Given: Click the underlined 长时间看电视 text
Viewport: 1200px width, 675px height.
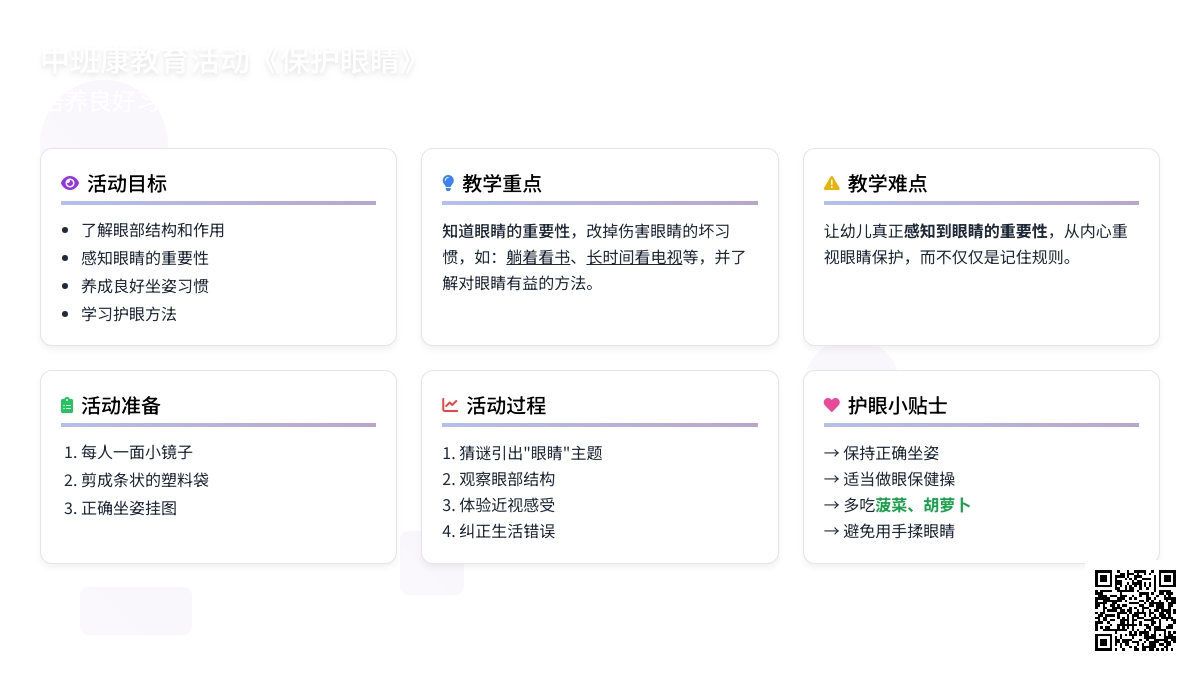Looking at the screenshot, I should (634, 258).
